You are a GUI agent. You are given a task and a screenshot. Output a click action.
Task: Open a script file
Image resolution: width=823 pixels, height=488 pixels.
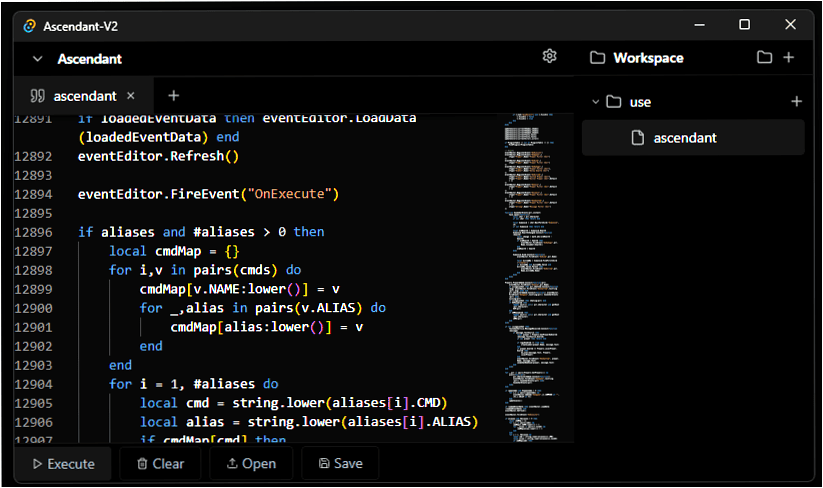coord(251,464)
